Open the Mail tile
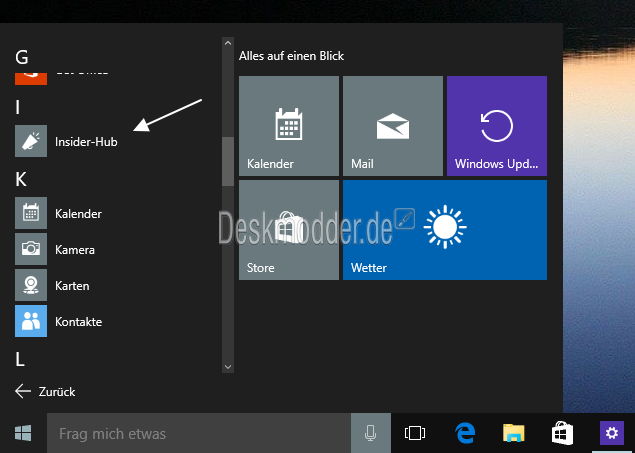 click(392, 126)
